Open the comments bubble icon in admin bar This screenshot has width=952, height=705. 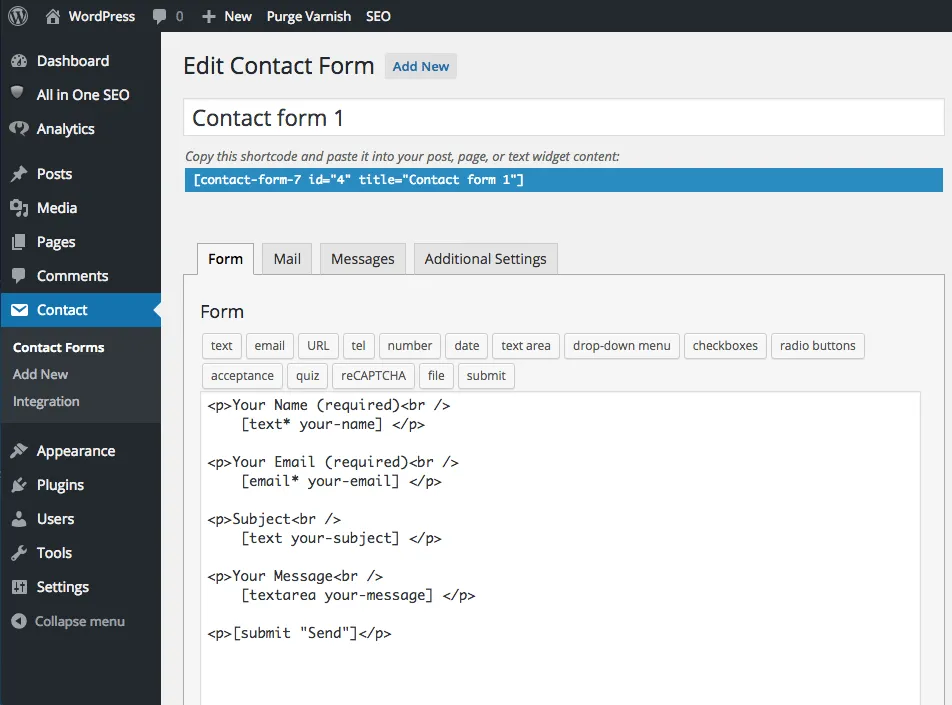click(160, 16)
